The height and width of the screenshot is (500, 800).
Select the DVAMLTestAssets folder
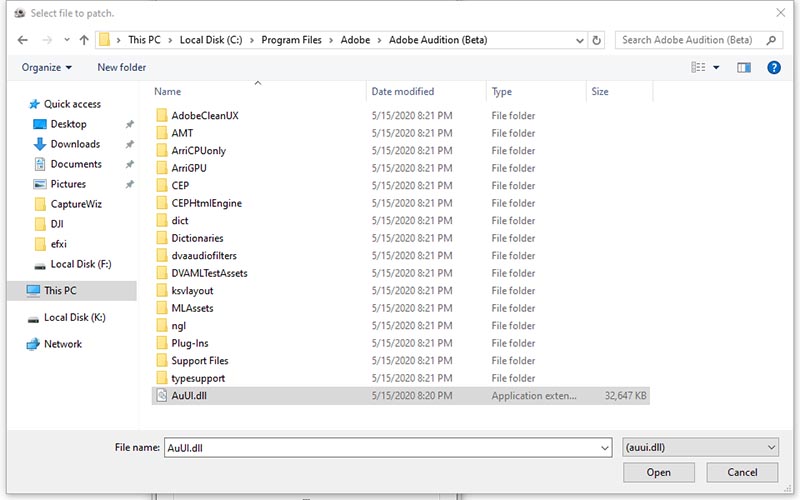[209, 273]
